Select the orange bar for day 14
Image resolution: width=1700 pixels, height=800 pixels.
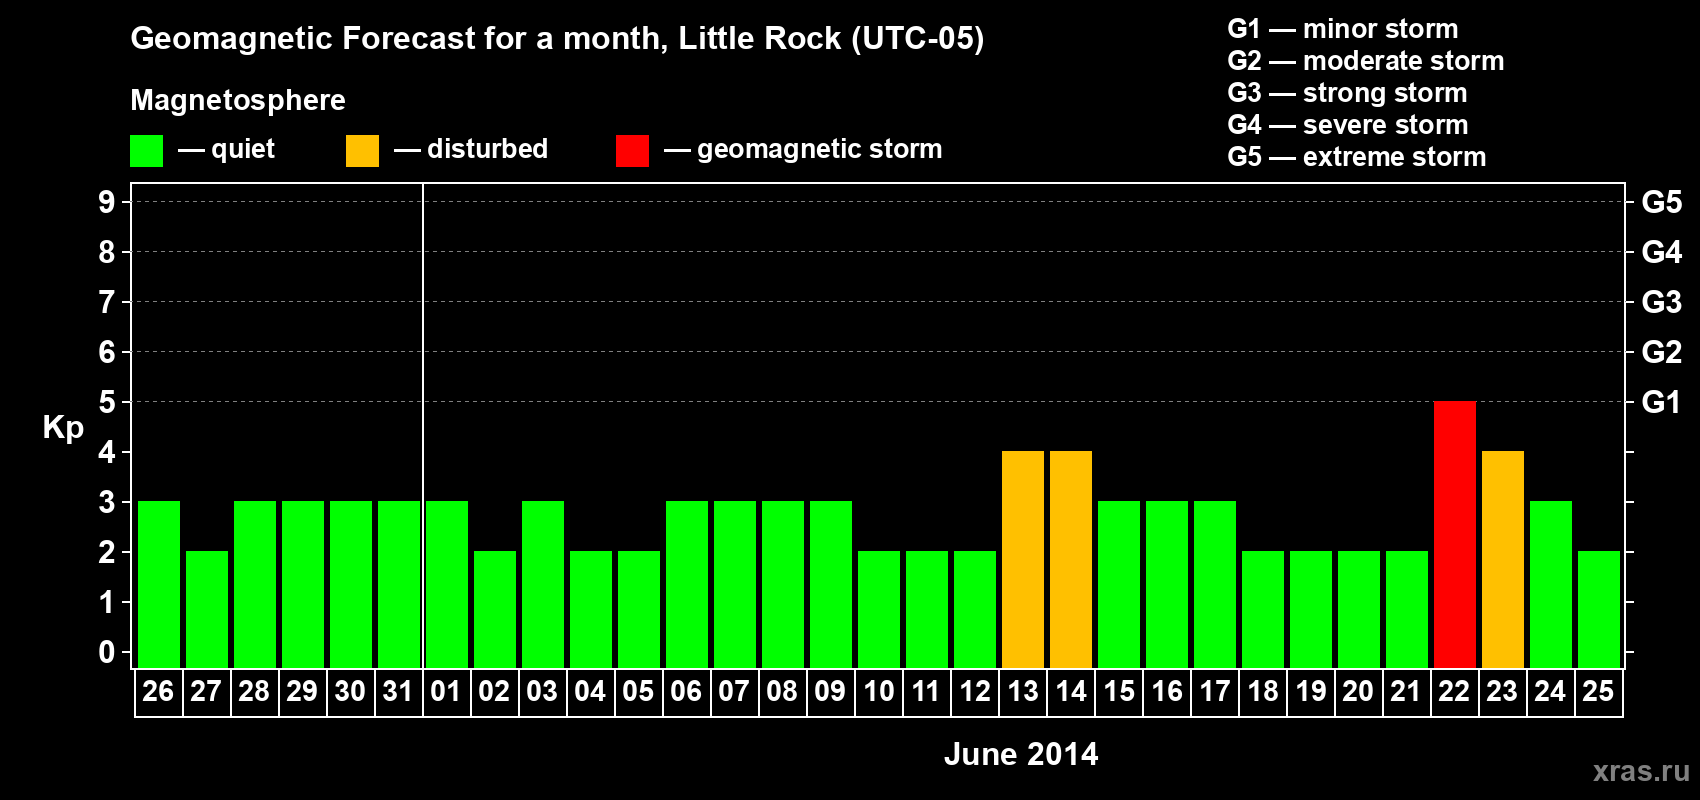tap(1071, 559)
